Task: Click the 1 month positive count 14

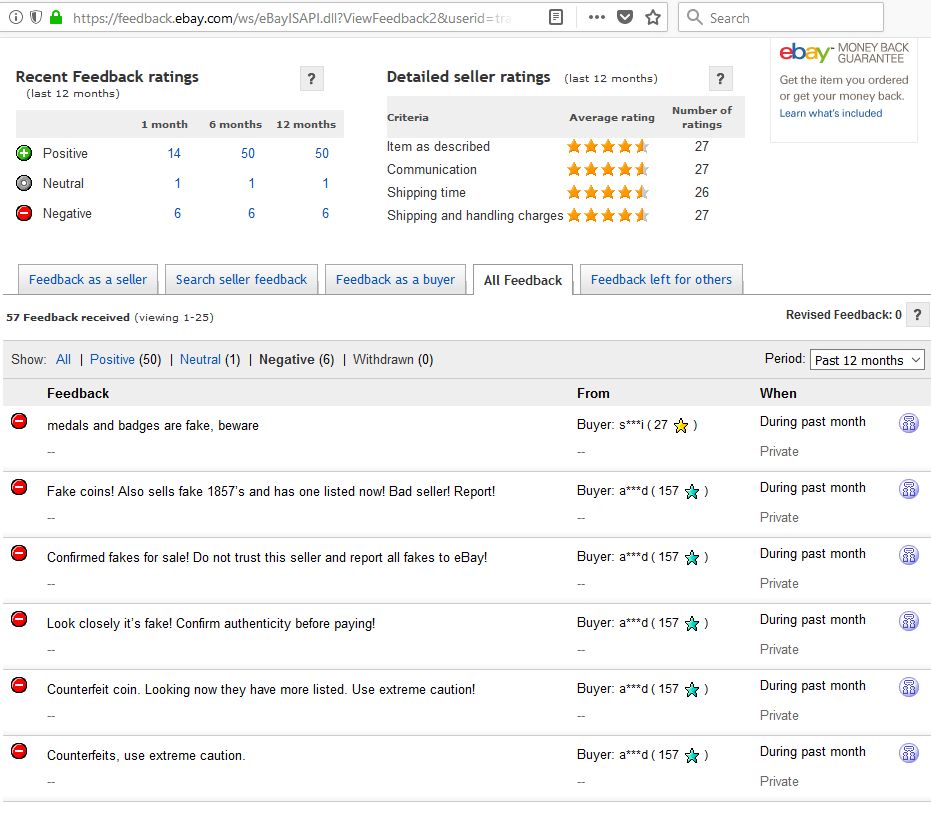Action: (174, 154)
